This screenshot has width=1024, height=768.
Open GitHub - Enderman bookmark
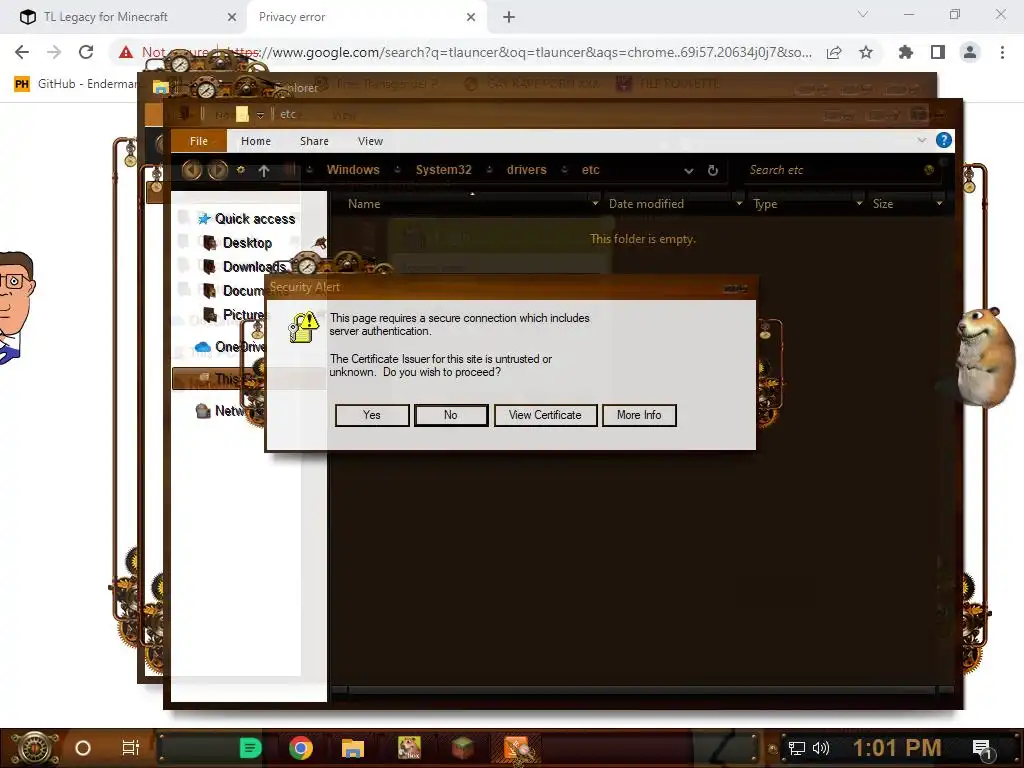point(76,84)
